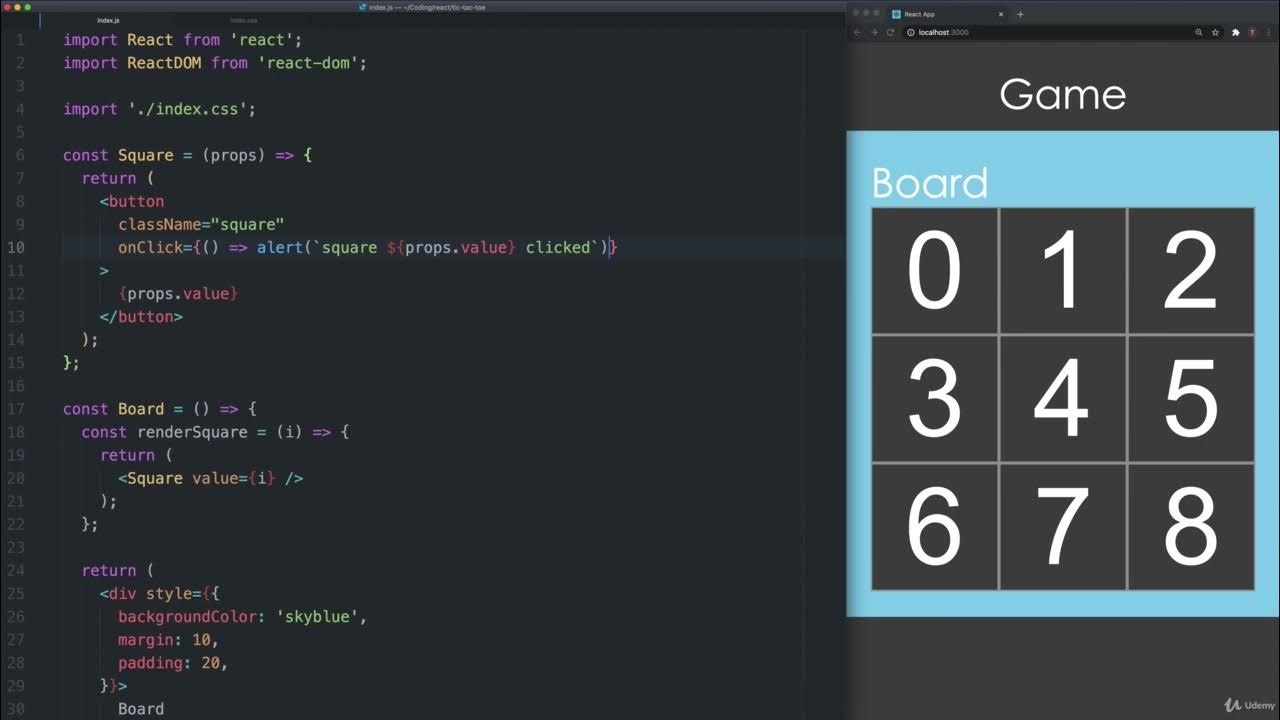This screenshot has width=1280, height=720.
Task: Open the browser three-dot menu
Action: pos(1267,32)
